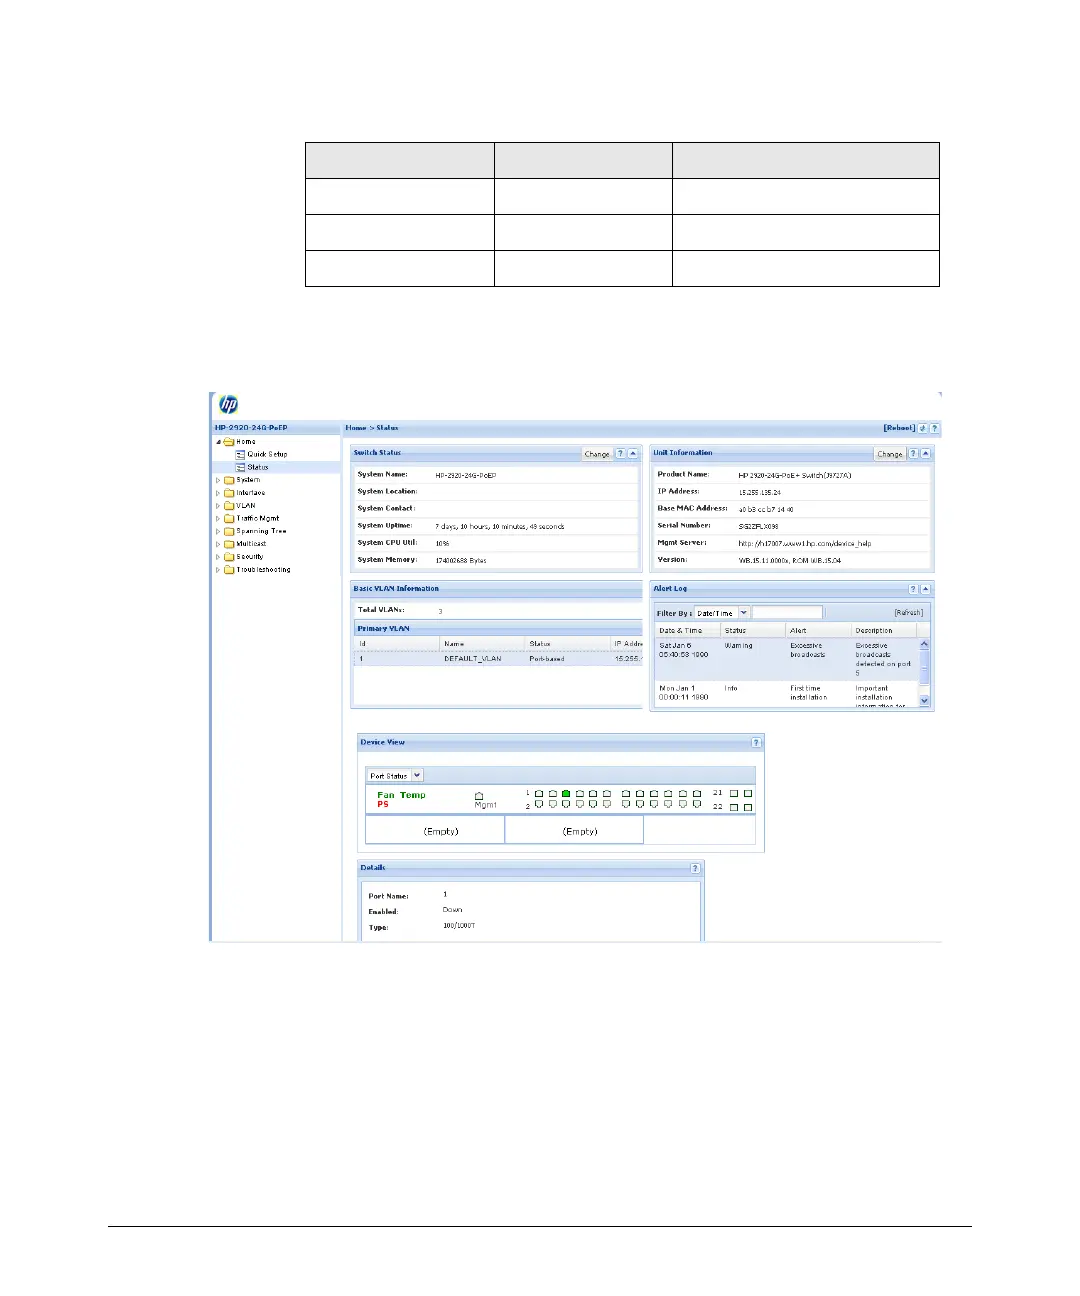The height and width of the screenshot is (1296, 1080).
Task: Select the DEFAULT_VLAN row
Action: [x=498, y=659]
